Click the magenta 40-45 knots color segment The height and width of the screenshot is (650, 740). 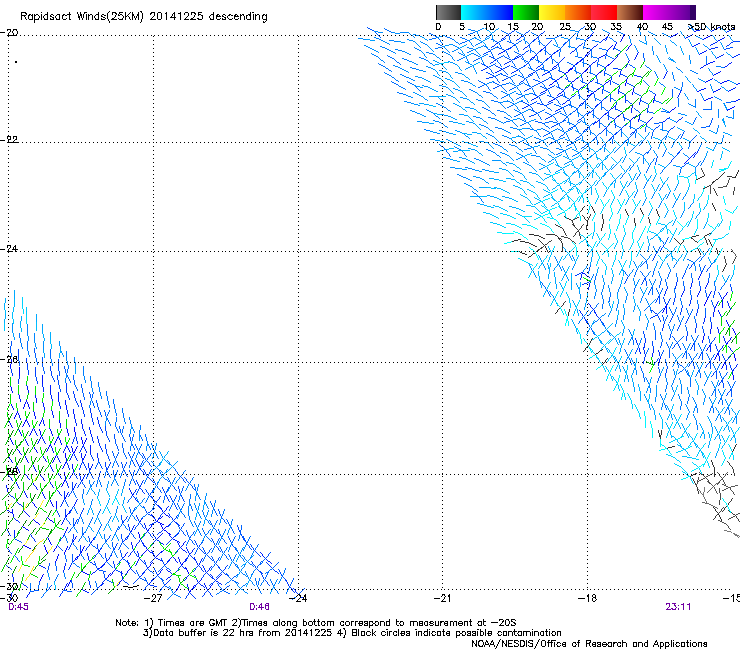coord(656,12)
